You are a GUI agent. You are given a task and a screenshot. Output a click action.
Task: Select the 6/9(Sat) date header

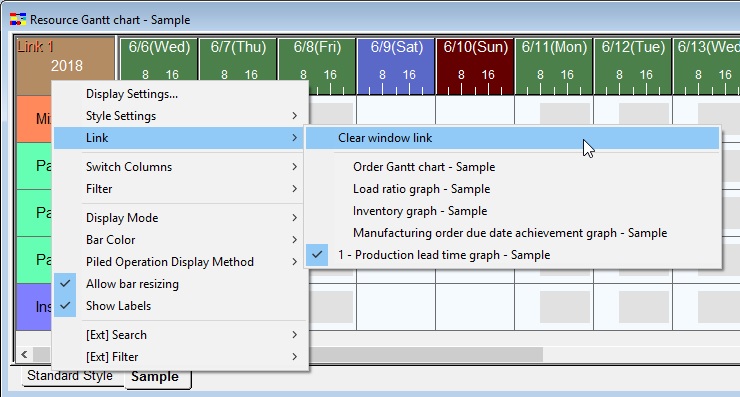click(396, 66)
